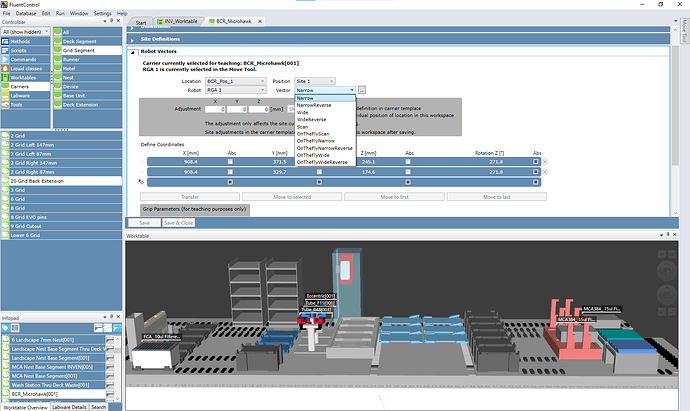690x411 pixels.
Task: Switch to Labware Details tab
Action: click(69, 407)
